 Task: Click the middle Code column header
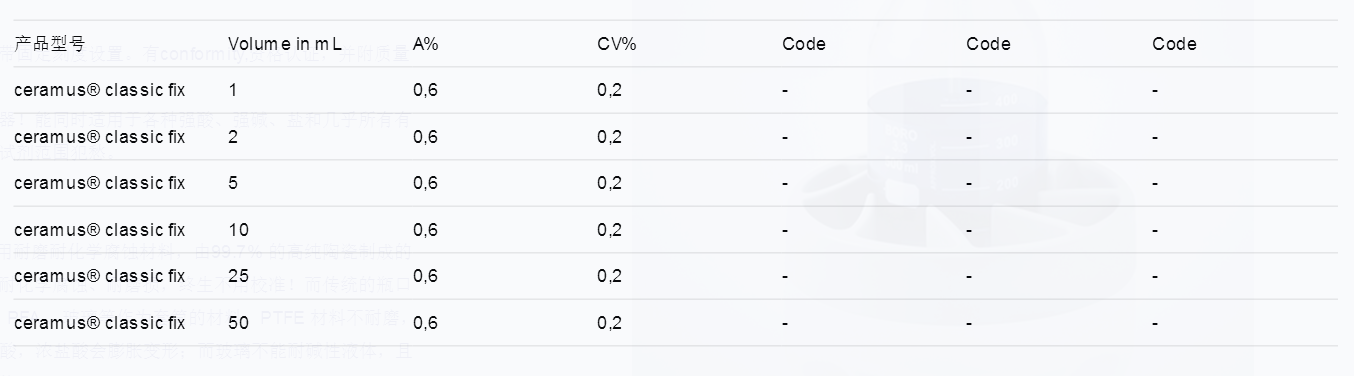pos(988,44)
